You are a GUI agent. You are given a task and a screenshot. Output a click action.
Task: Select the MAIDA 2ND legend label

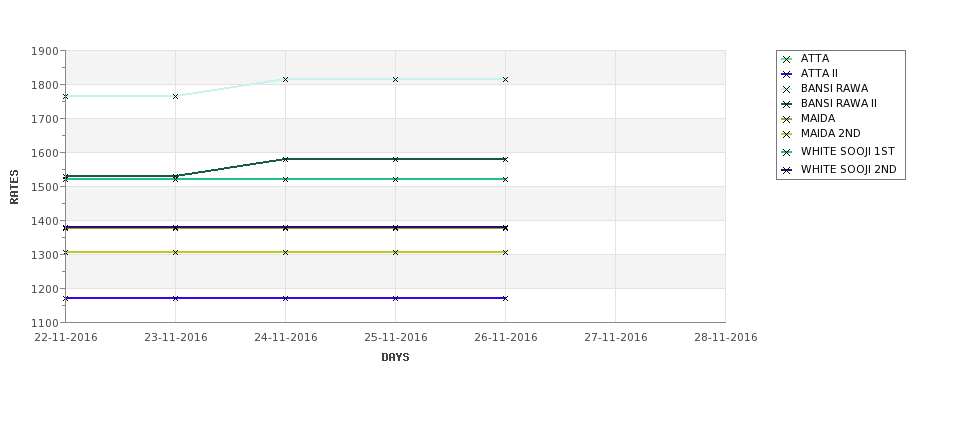coord(831,133)
